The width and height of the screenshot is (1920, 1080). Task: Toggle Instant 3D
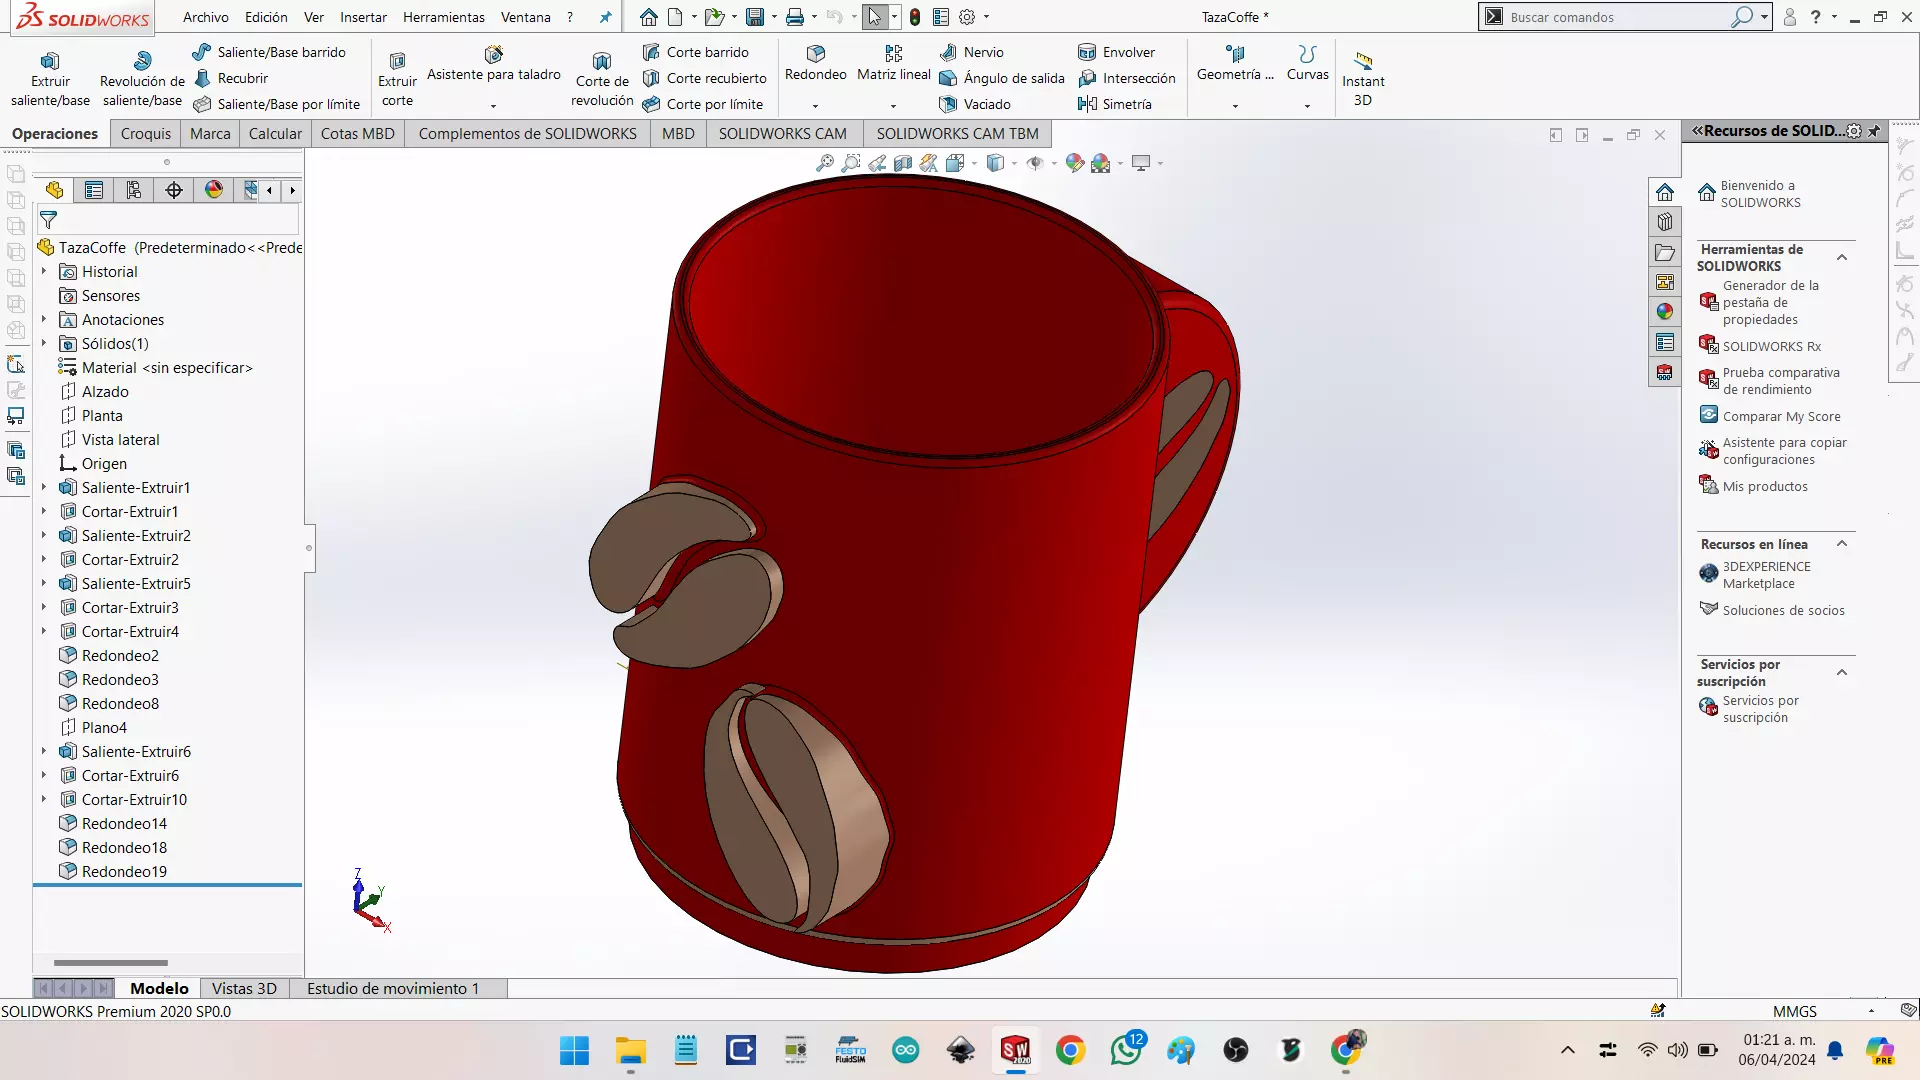tap(1363, 79)
